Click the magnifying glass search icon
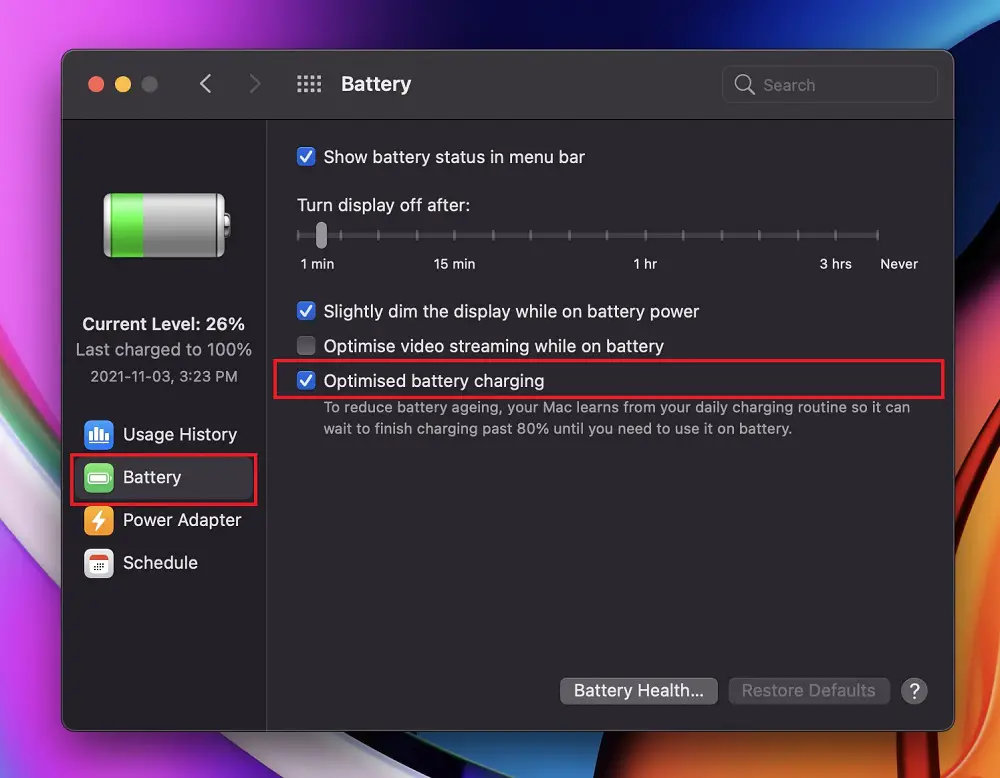The height and width of the screenshot is (778, 1000). [744, 85]
